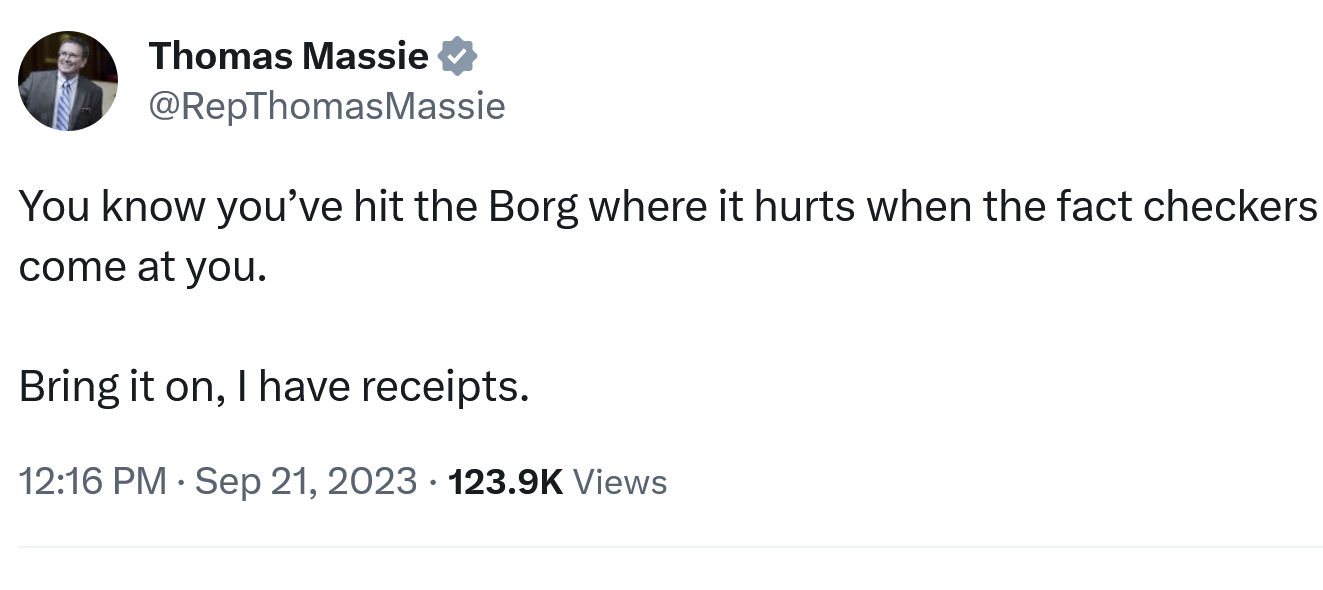The image size is (1323, 590).
Task: Click the divider line below the tweet
Action: coord(670,547)
